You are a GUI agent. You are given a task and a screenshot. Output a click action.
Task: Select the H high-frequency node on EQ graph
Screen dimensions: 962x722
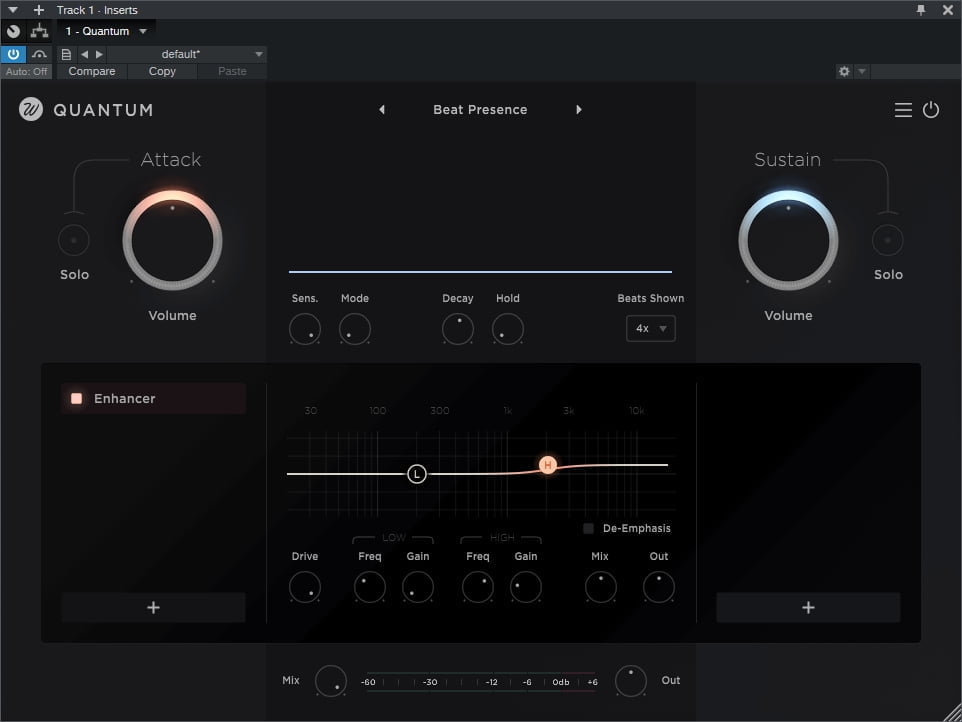tap(547, 465)
